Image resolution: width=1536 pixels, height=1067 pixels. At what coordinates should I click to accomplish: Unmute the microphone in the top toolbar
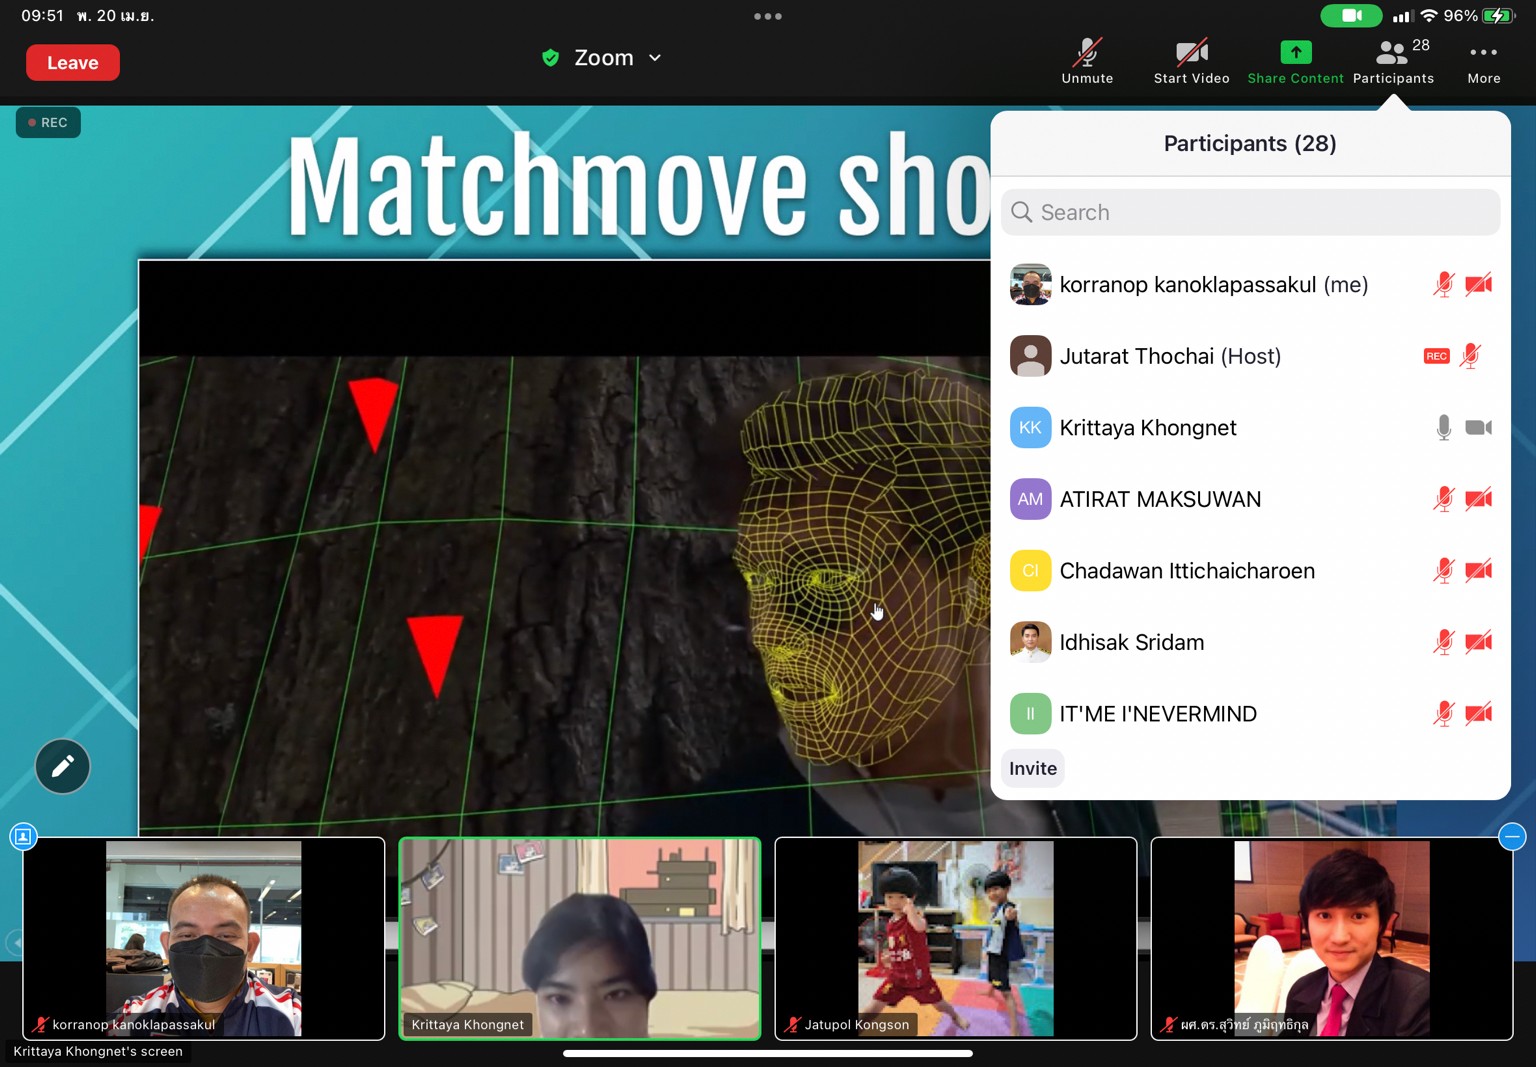[x=1087, y=61]
